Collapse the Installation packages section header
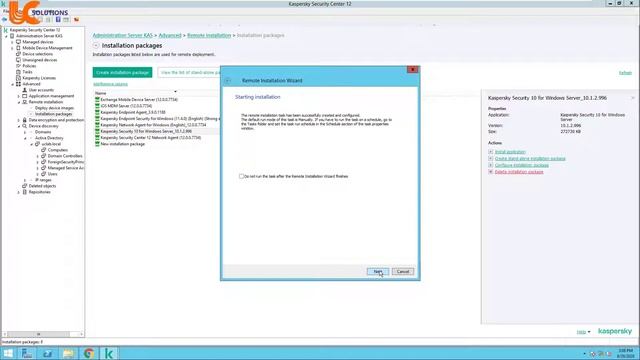640x360 pixels. (96, 46)
